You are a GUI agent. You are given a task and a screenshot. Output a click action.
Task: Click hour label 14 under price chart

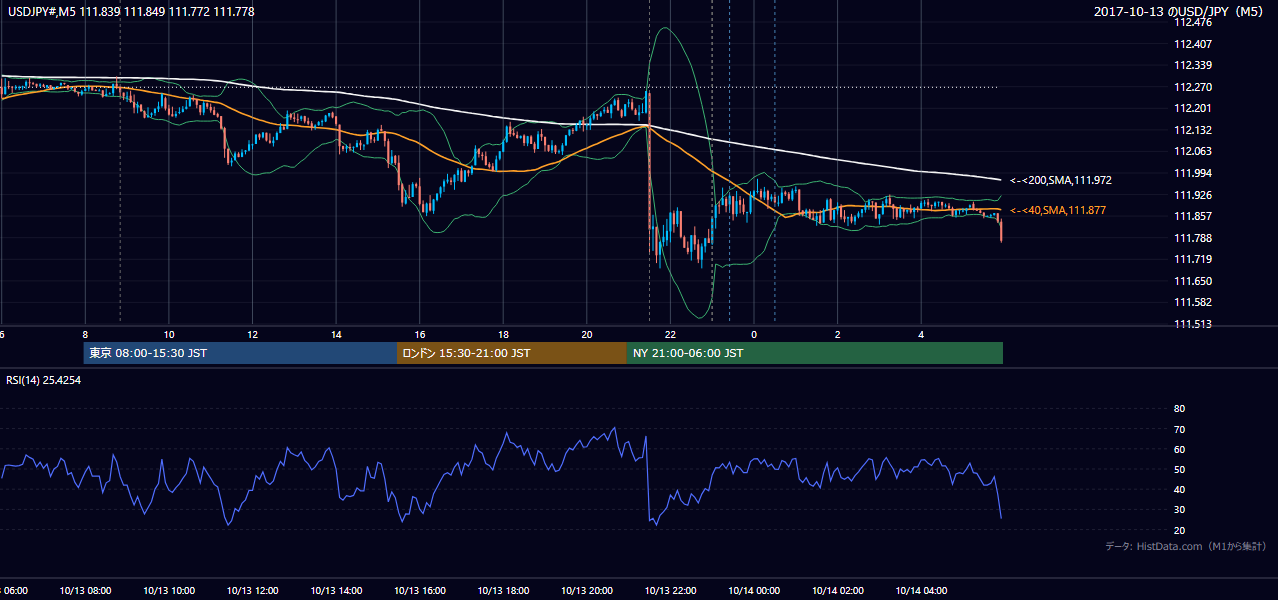coord(336,334)
